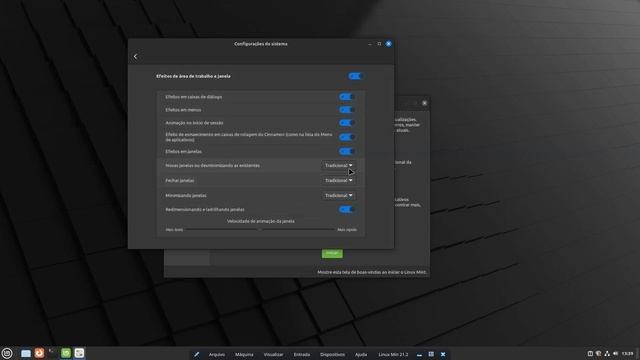Open the Arquivo menu
Image resolution: width=640 pixels, height=360 pixels.
point(217,355)
